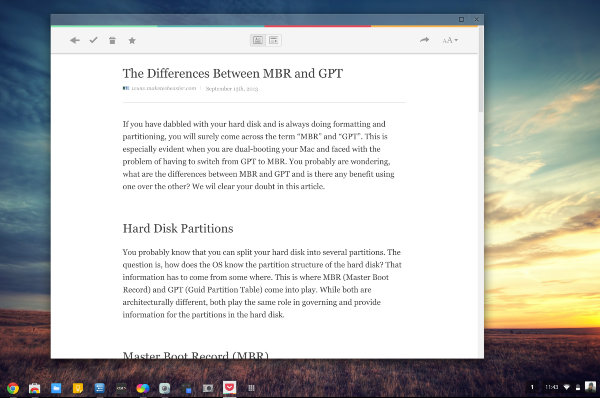
Task: Close the Pocket window
Action: (x=476, y=20)
